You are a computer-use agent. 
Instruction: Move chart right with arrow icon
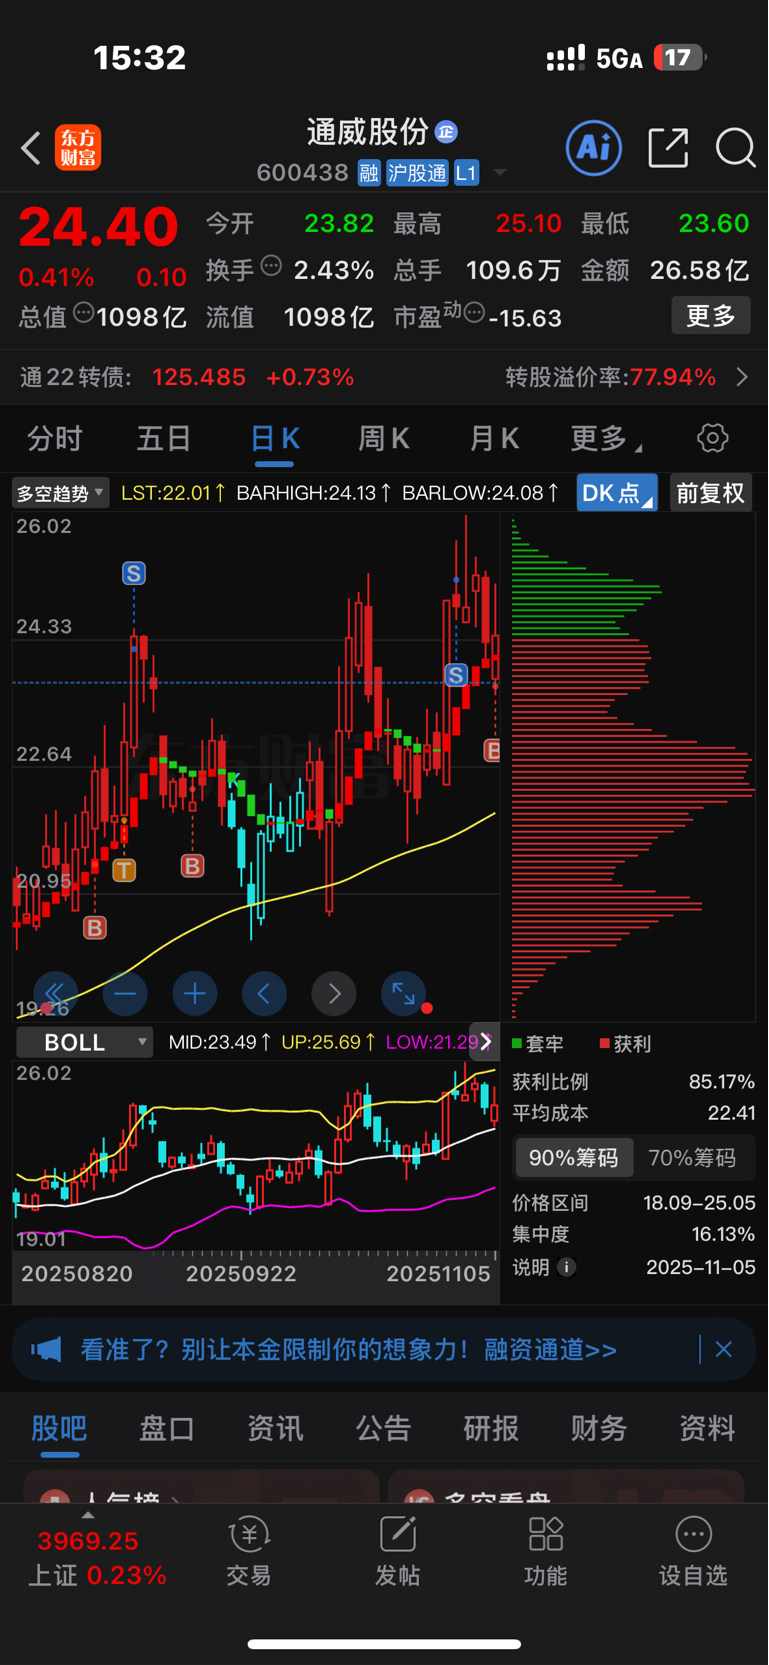click(x=334, y=993)
